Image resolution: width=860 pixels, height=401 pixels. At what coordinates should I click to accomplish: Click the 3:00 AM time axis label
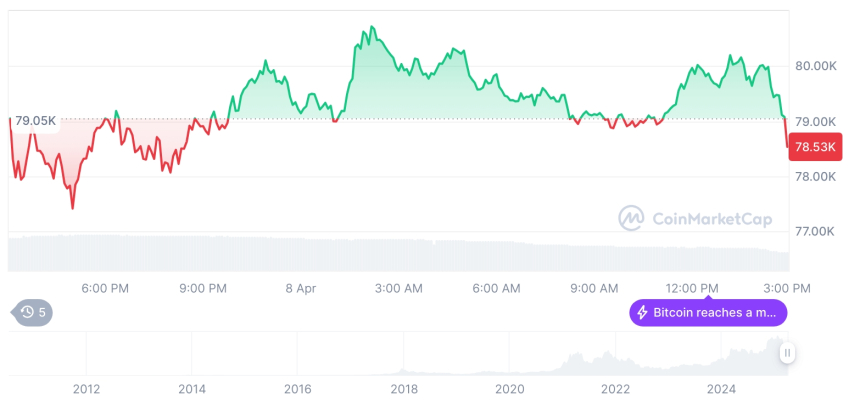pos(398,288)
